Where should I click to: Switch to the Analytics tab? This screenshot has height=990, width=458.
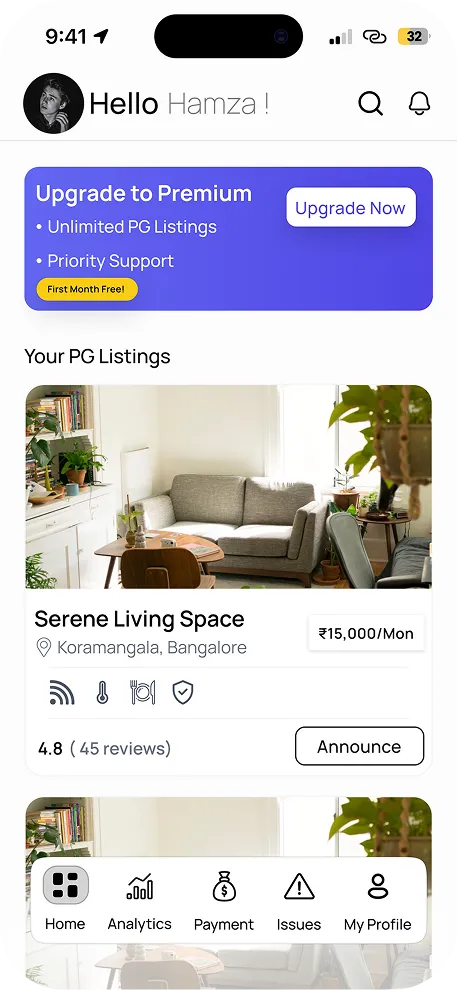coord(140,901)
